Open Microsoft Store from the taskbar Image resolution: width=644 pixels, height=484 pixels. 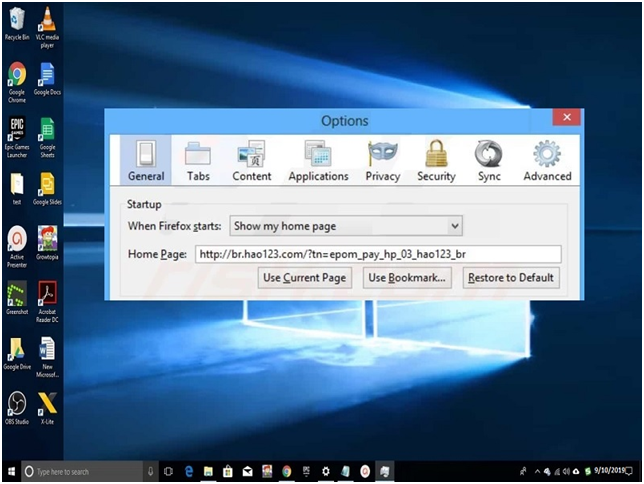tap(228, 471)
